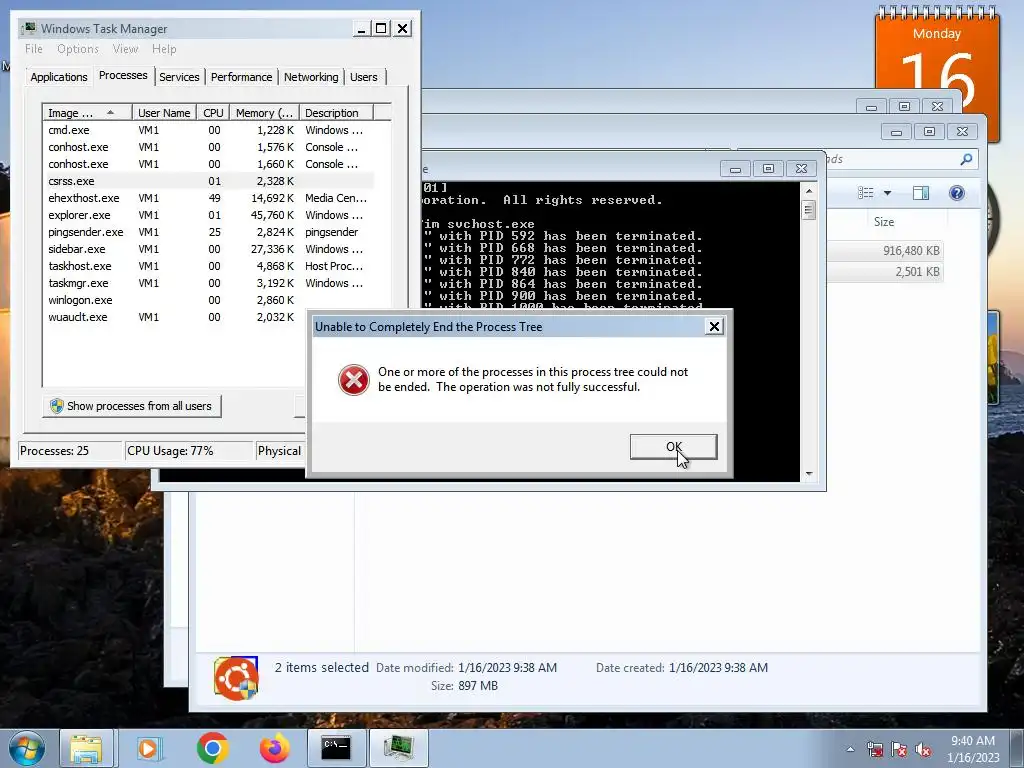Viewport: 1024px width, 768px height.
Task: Select the Processes tab
Action: [123, 75]
